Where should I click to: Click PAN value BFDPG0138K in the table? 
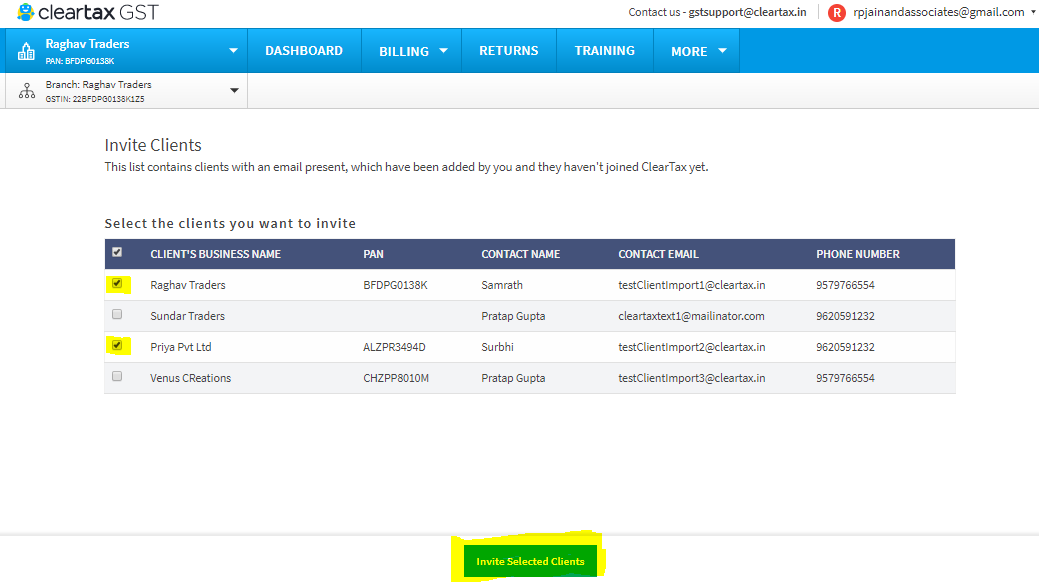point(396,285)
